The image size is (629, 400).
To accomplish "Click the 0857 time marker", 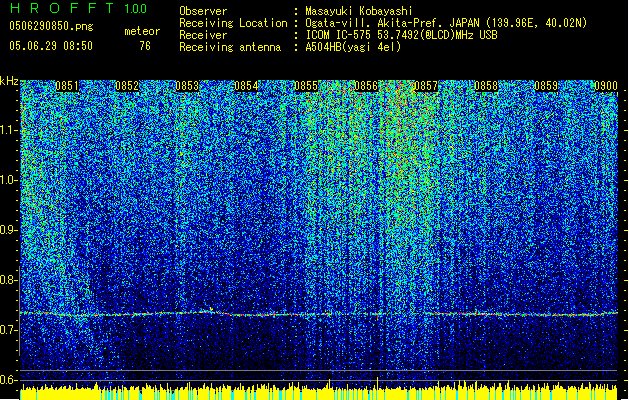I will pos(426,86).
